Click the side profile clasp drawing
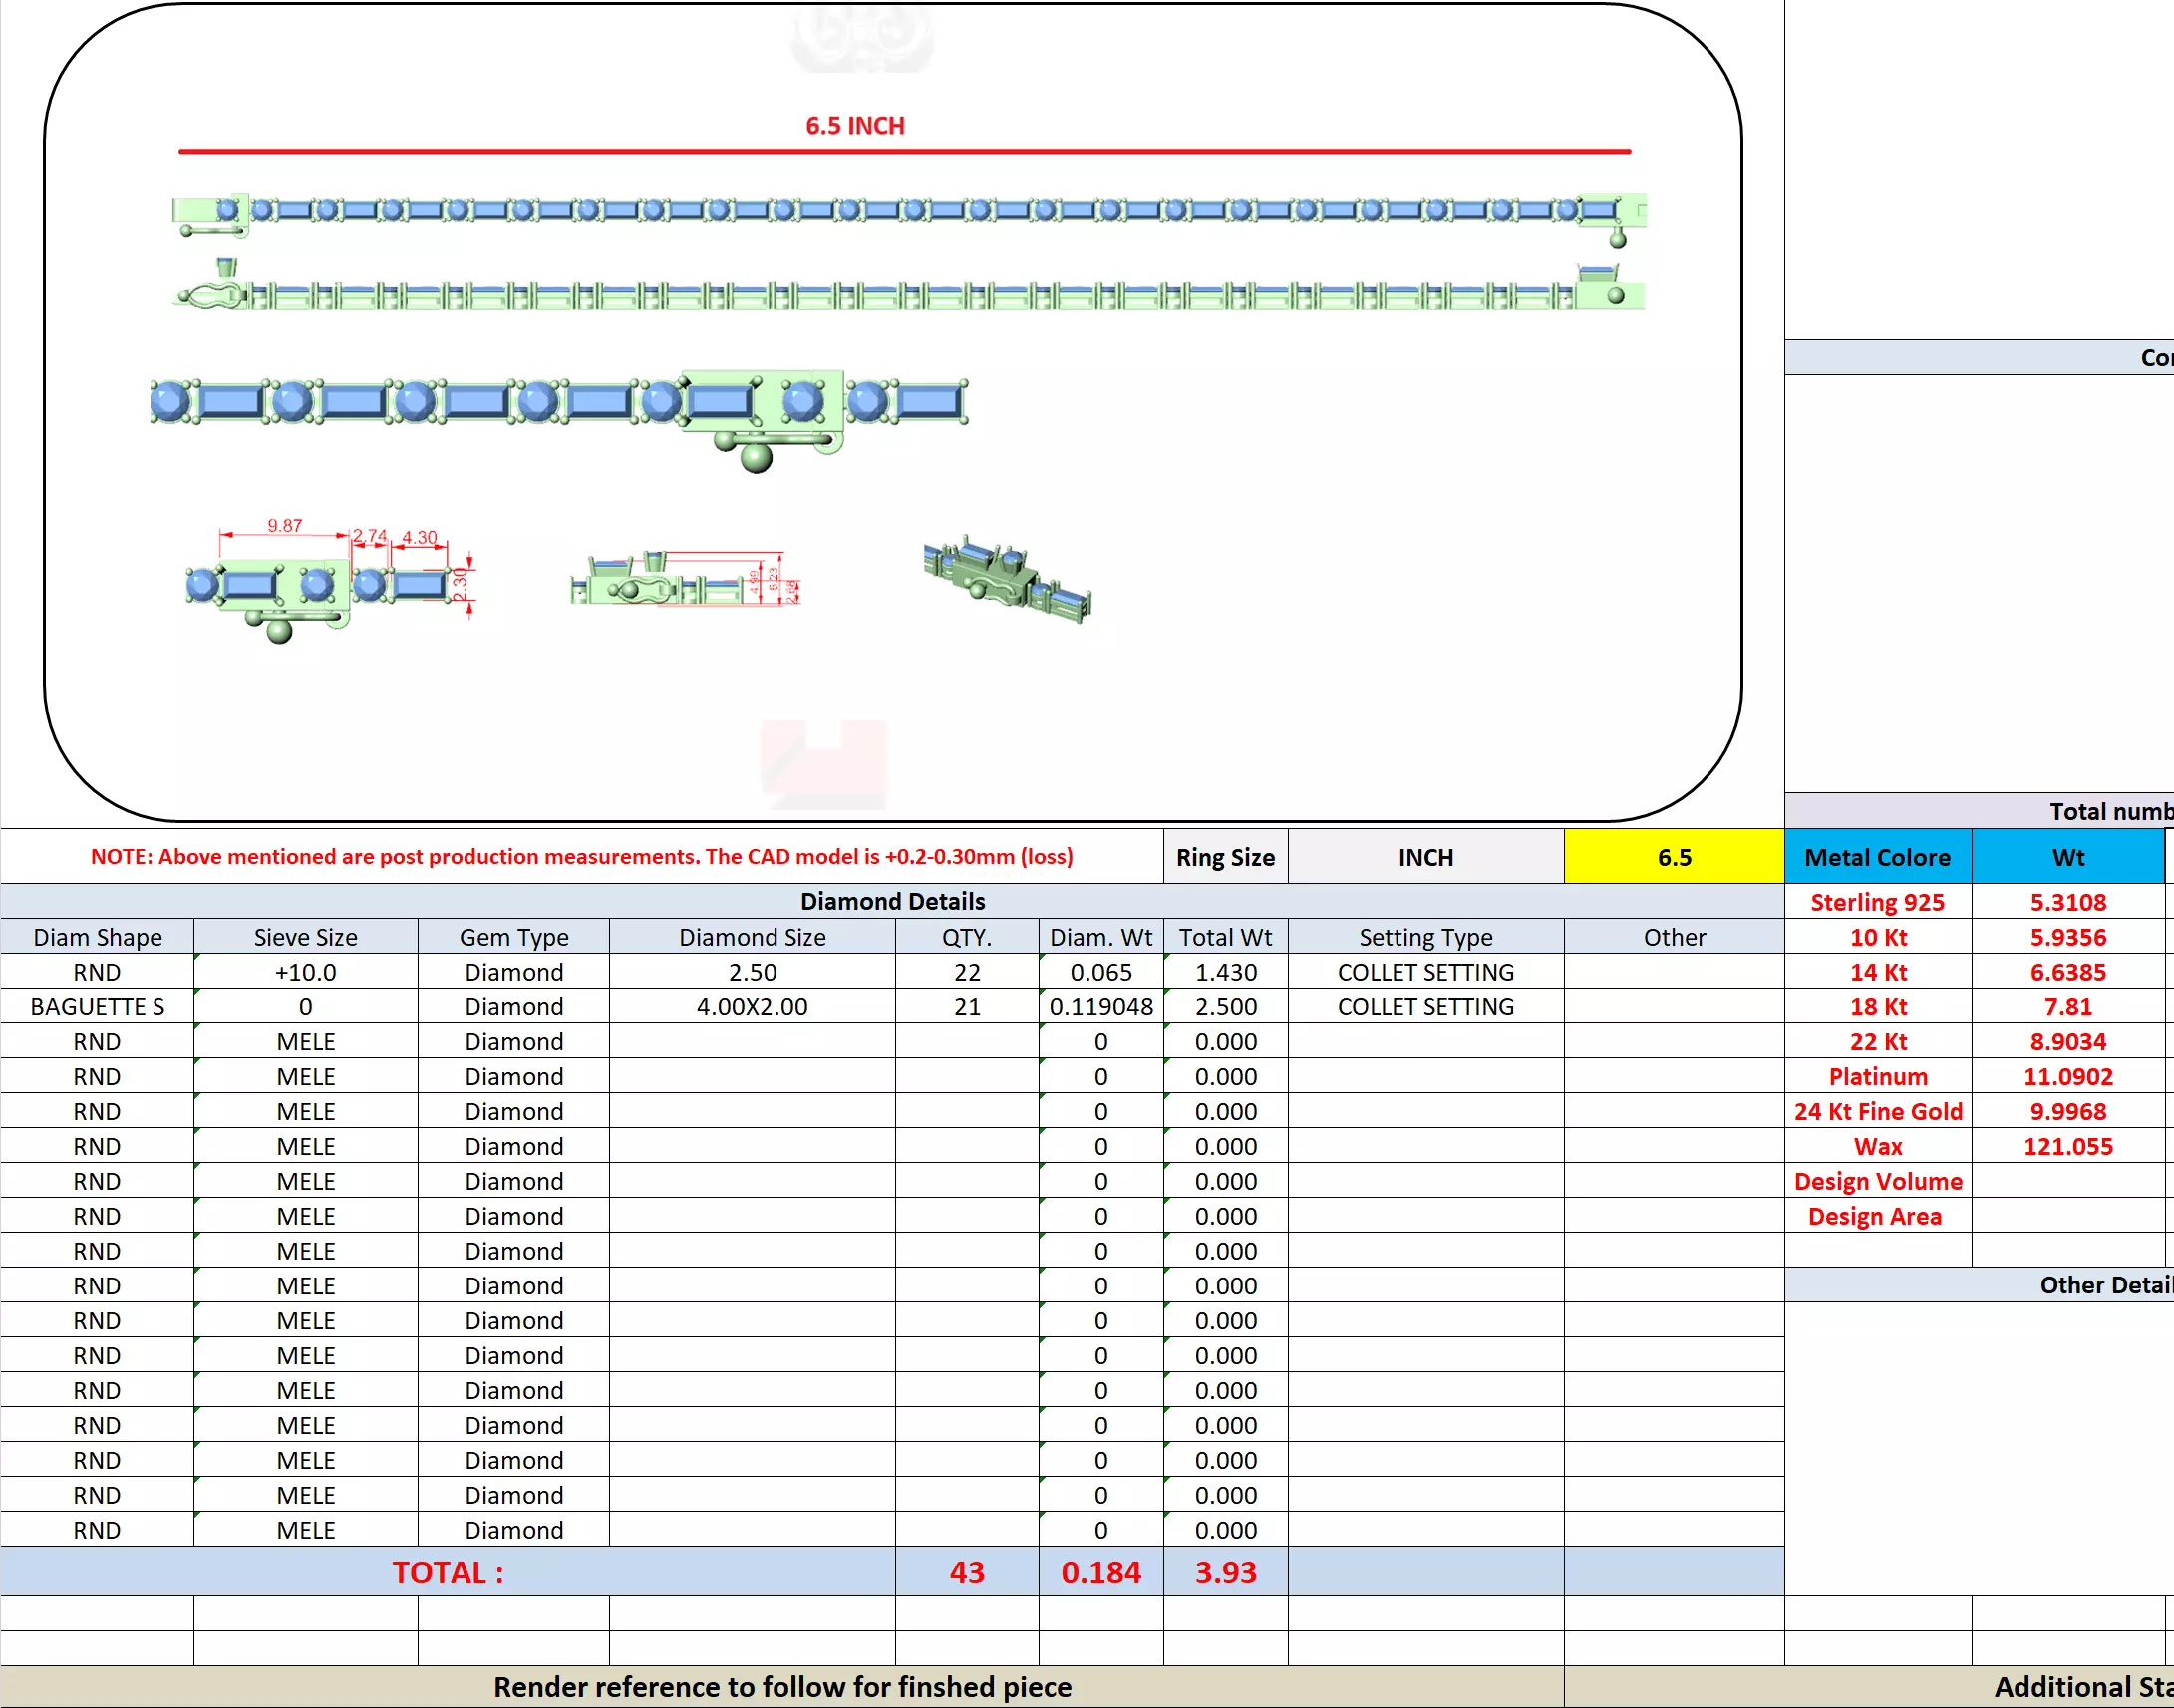2174x1708 pixels. (x=685, y=580)
